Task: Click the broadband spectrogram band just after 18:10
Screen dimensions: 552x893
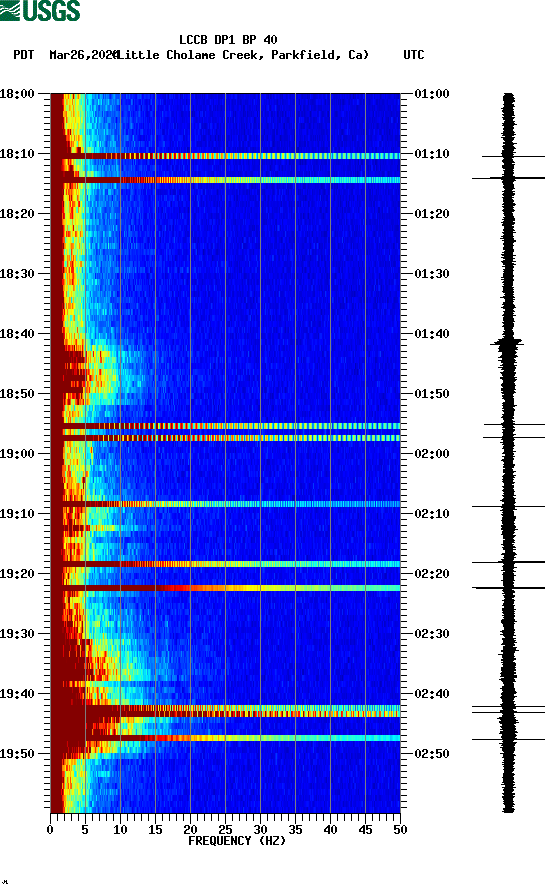Action: point(225,156)
